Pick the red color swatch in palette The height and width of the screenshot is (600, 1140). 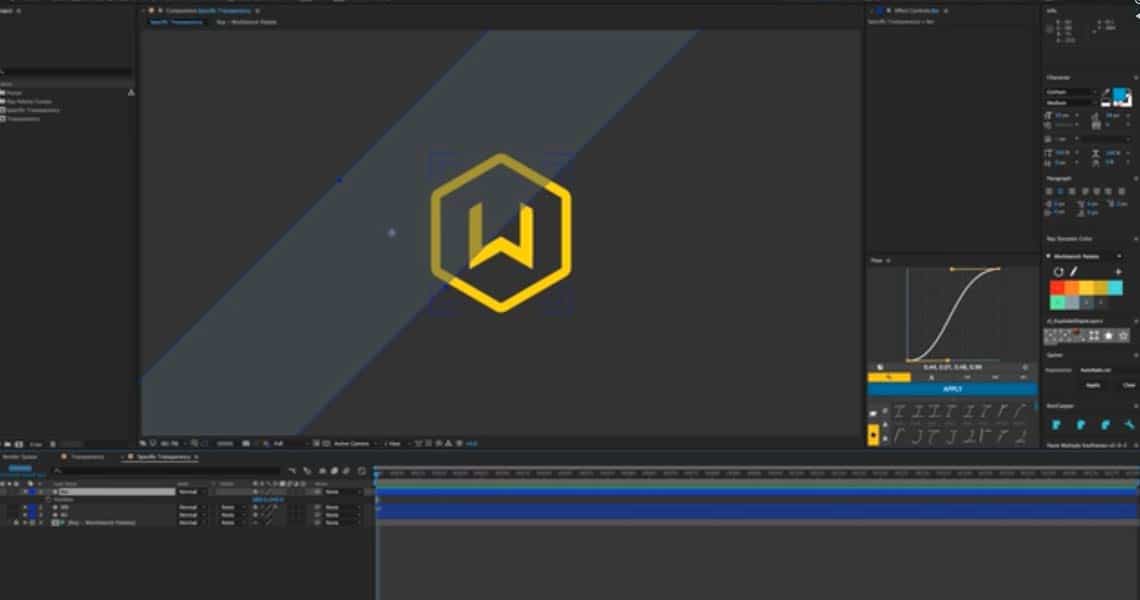click(x=1057, y=288)
